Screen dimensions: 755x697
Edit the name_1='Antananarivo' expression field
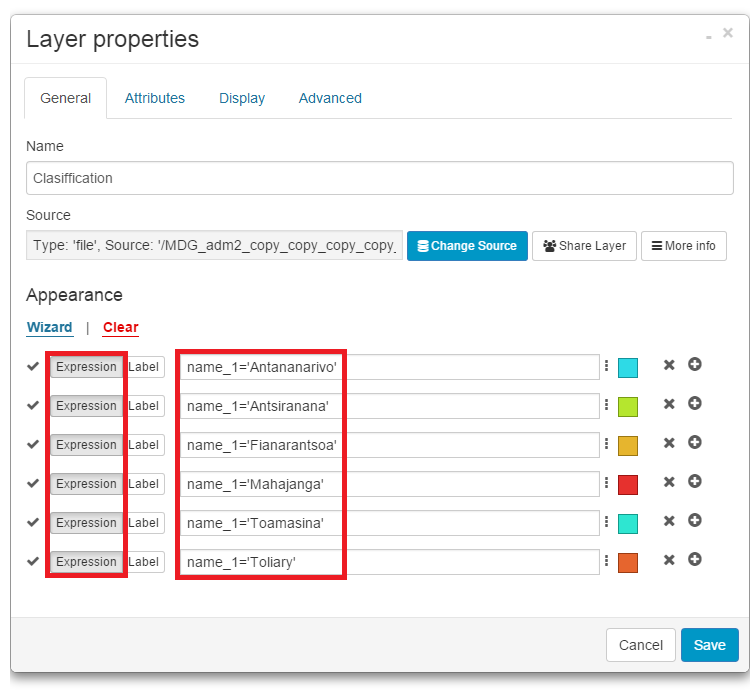click(390, 367)
